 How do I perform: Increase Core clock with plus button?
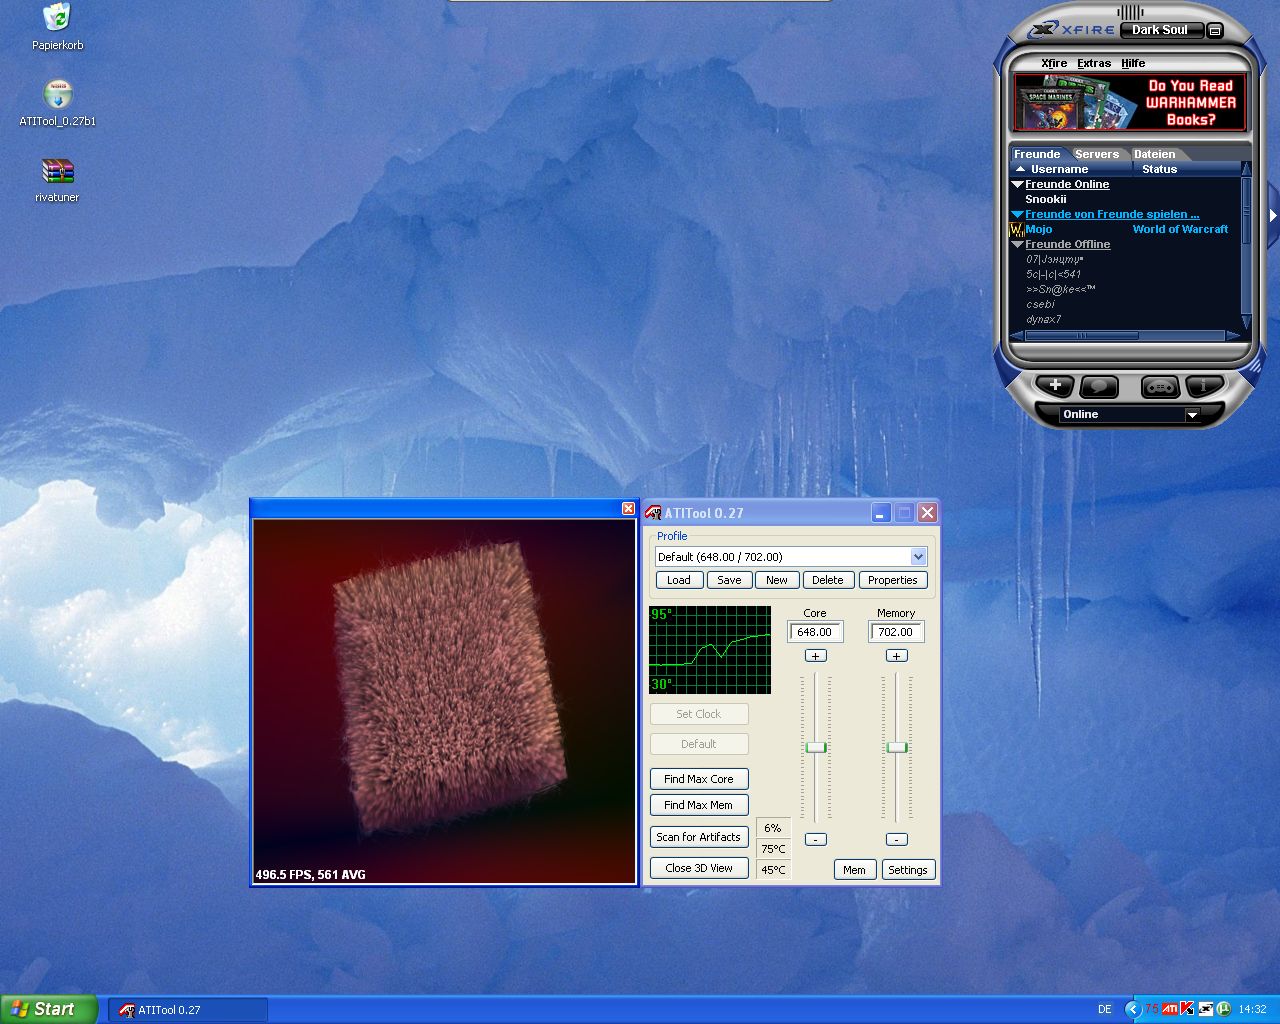(816, 656)
